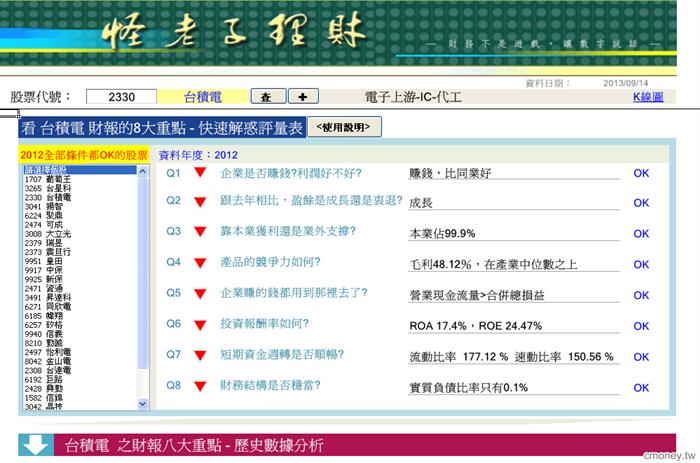Open the K線圖 link

click(x=648, y=97)
